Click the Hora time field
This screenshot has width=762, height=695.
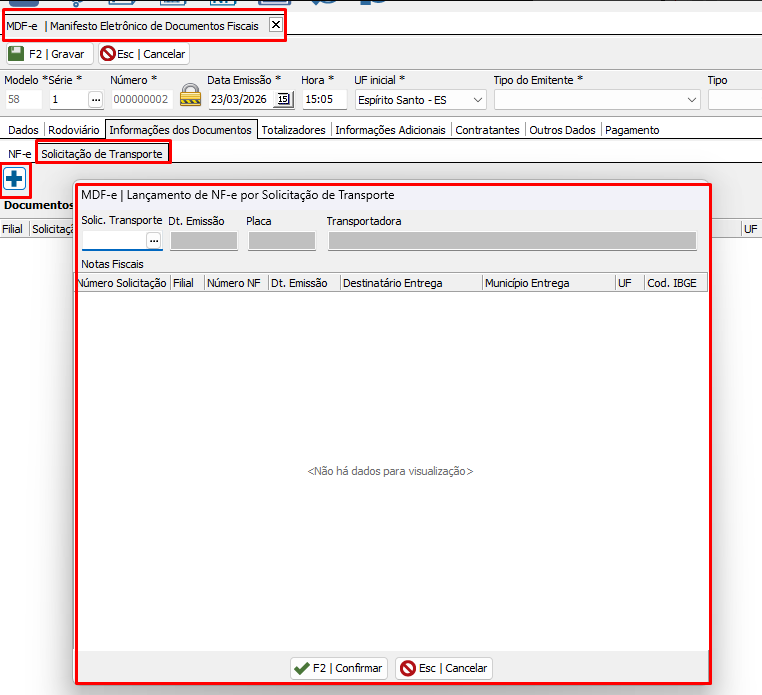[323, 99]
